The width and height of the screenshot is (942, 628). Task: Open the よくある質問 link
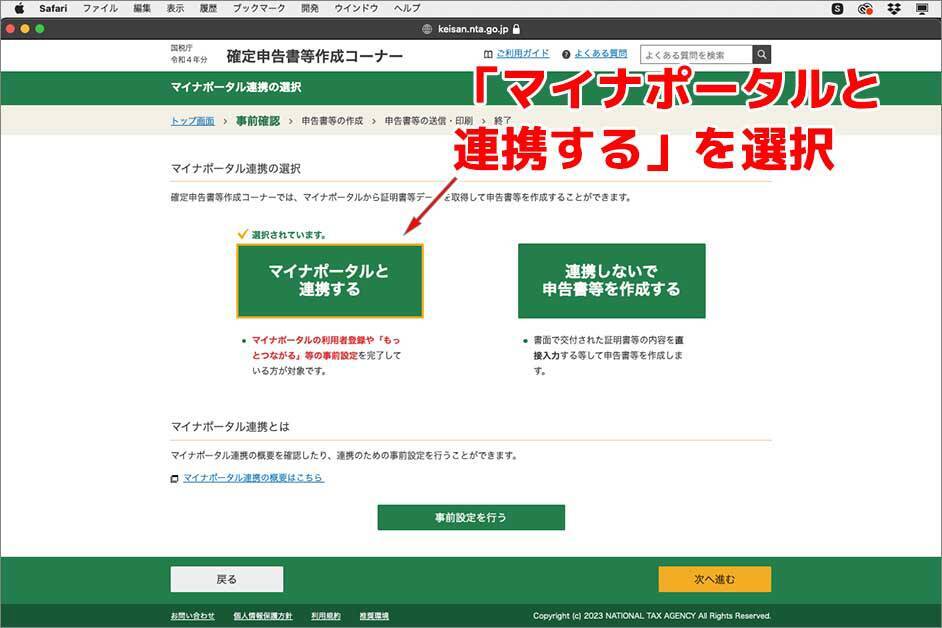click(600, 53)
